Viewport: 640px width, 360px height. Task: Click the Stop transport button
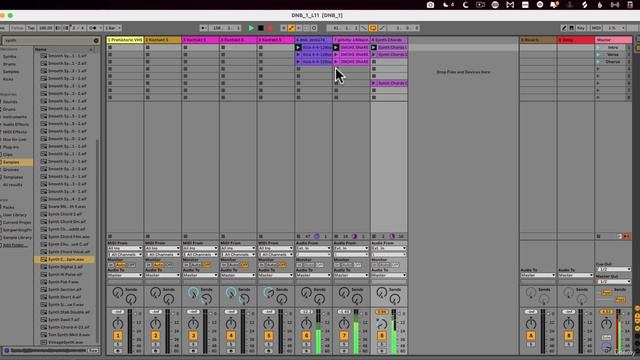pos(260,28)
